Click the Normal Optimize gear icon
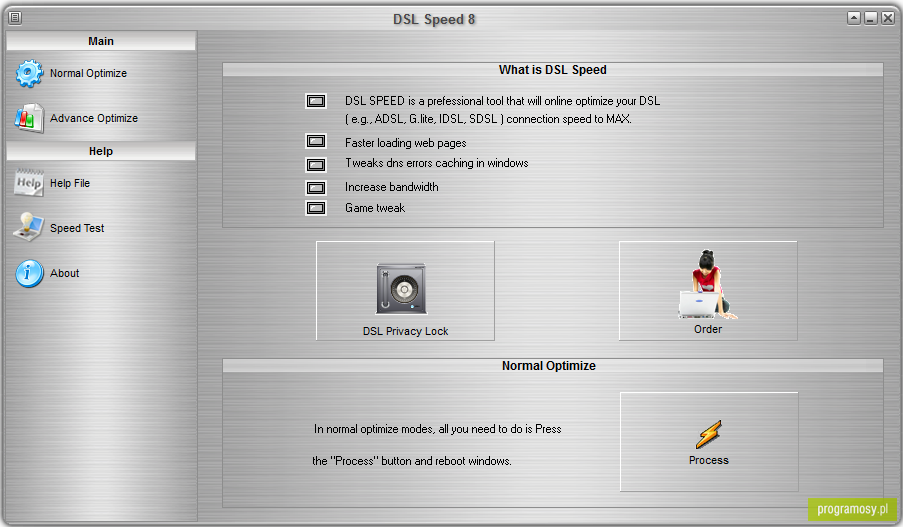Viewport: 903px width, 527px height. click(x=29, y=74)
